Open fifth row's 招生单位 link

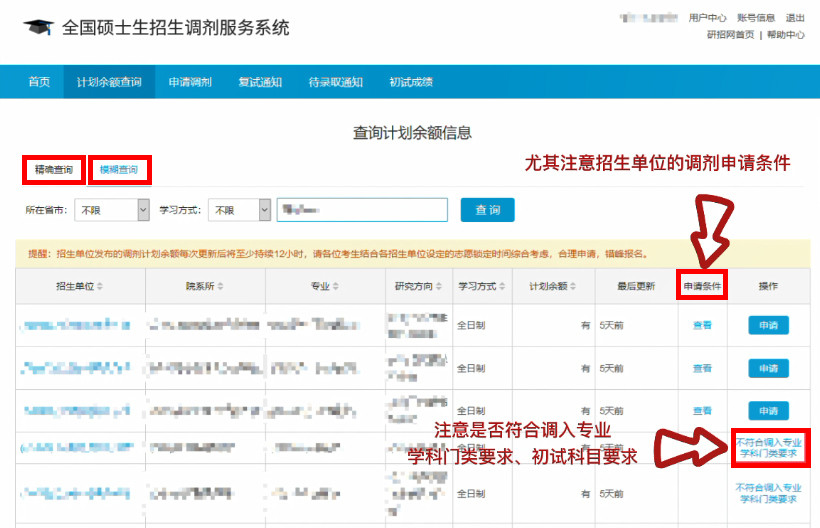pyautogui.click(x=75, y=493)
